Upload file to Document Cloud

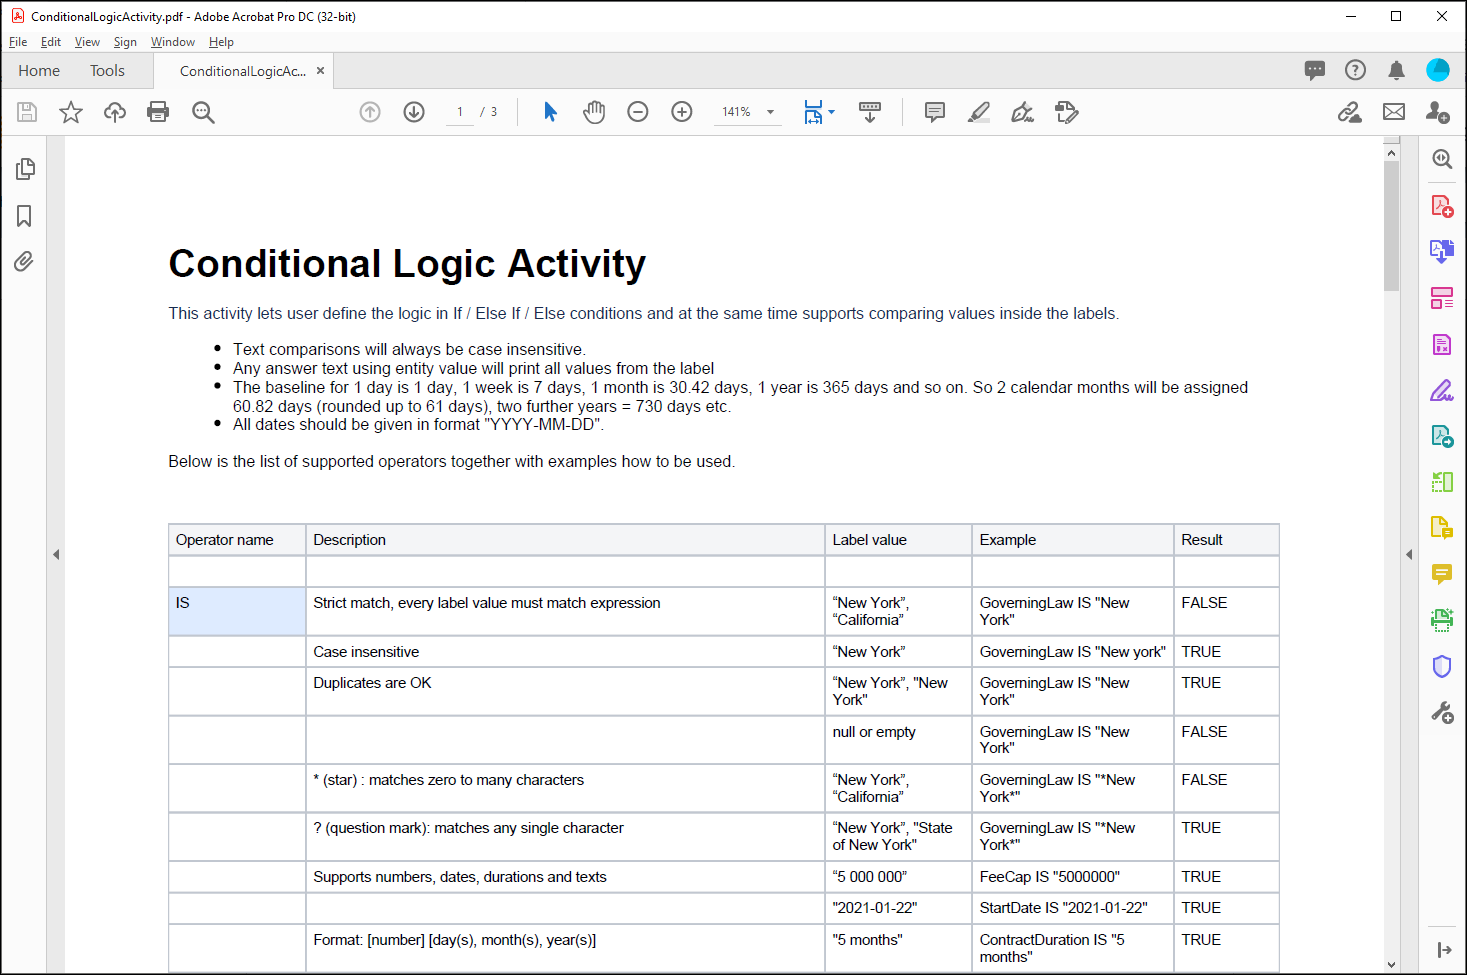point(115,112)
